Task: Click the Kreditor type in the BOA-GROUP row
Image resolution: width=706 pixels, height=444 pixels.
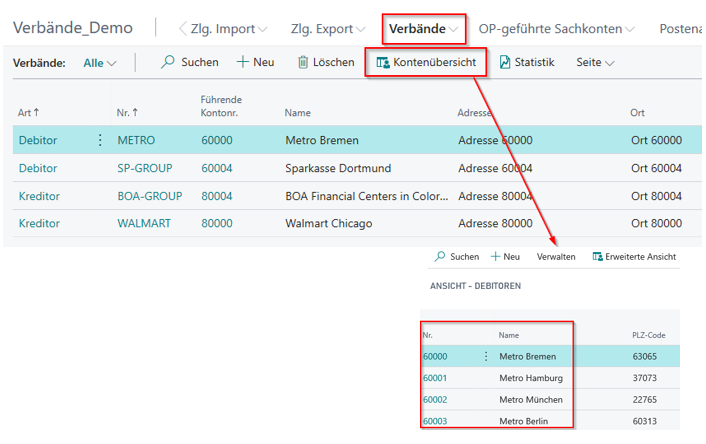Action: pyautogui.click(x=39, y=196)
